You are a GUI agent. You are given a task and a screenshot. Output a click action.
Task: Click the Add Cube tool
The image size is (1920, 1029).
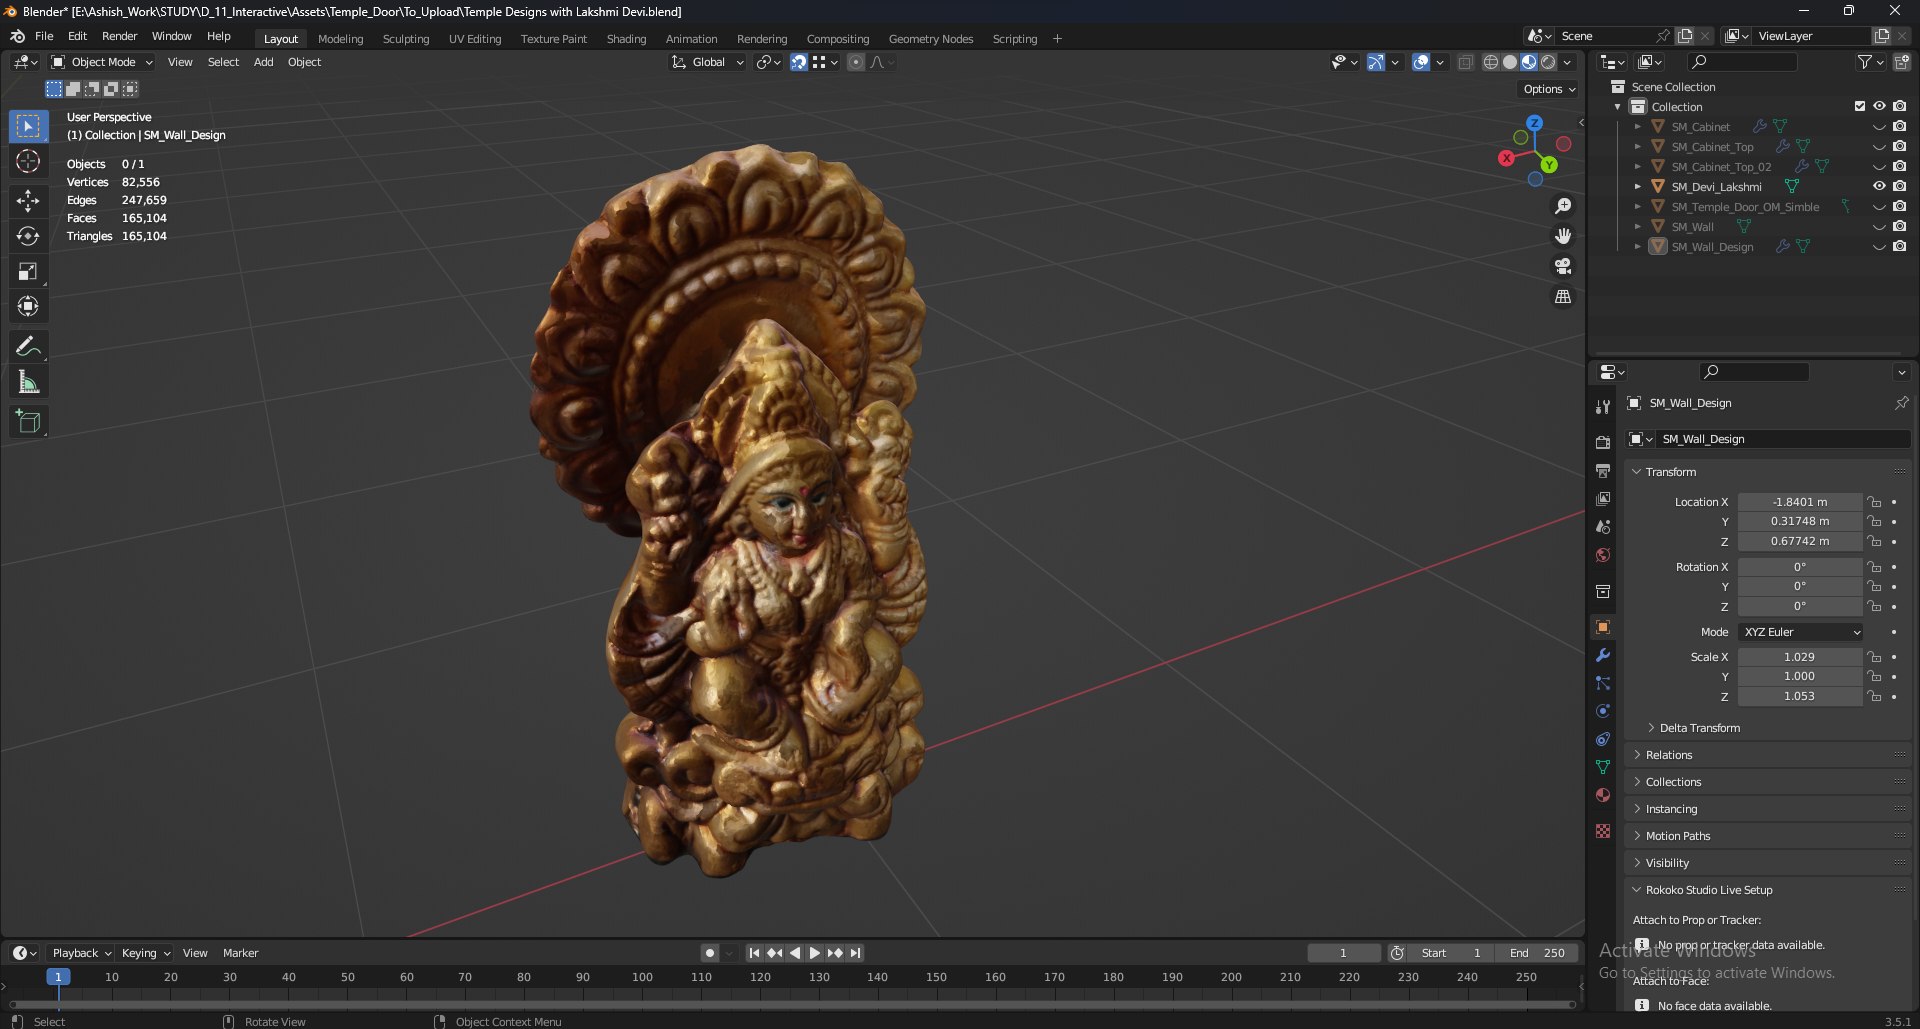click(x=28, y=422)
